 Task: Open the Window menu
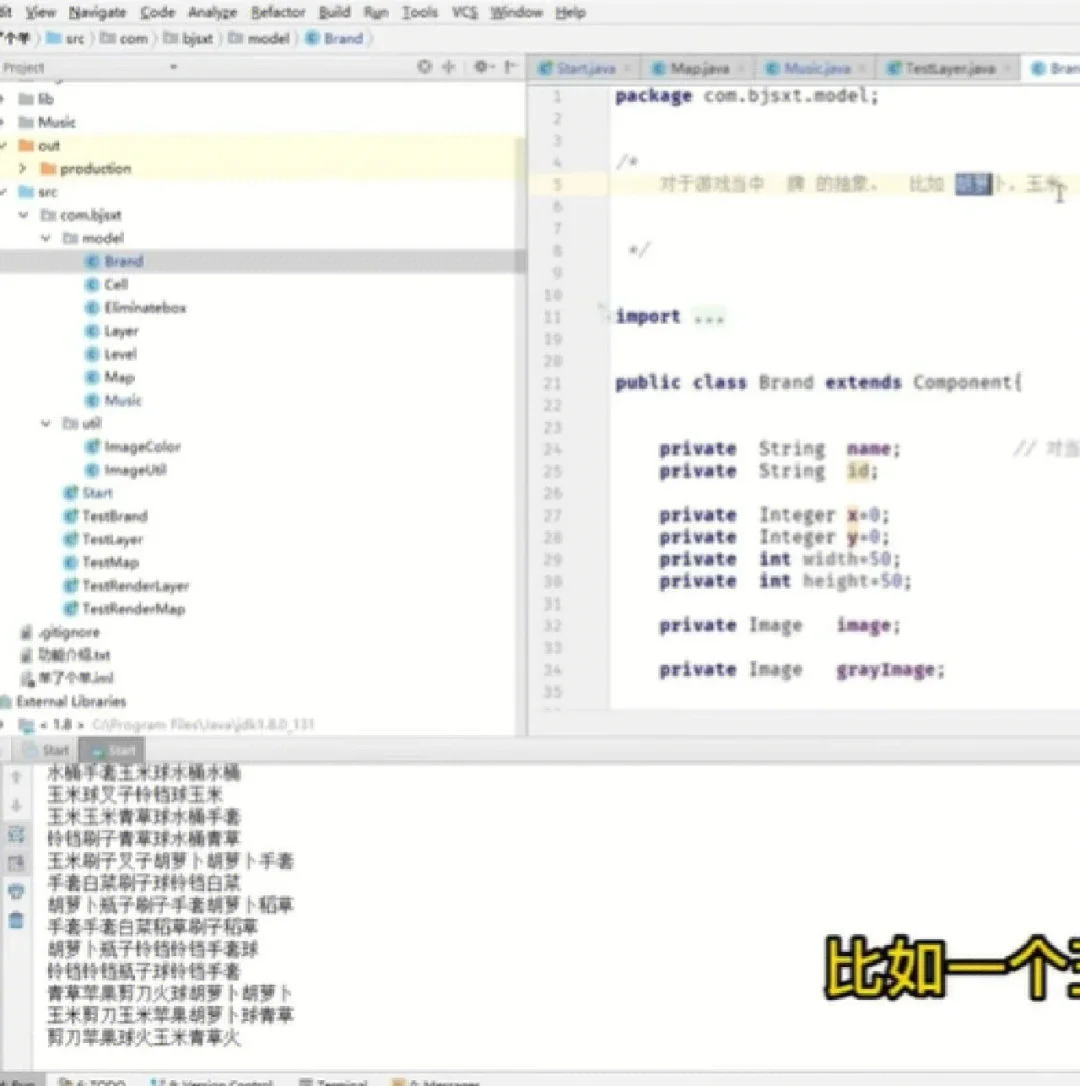coord(516,12)
